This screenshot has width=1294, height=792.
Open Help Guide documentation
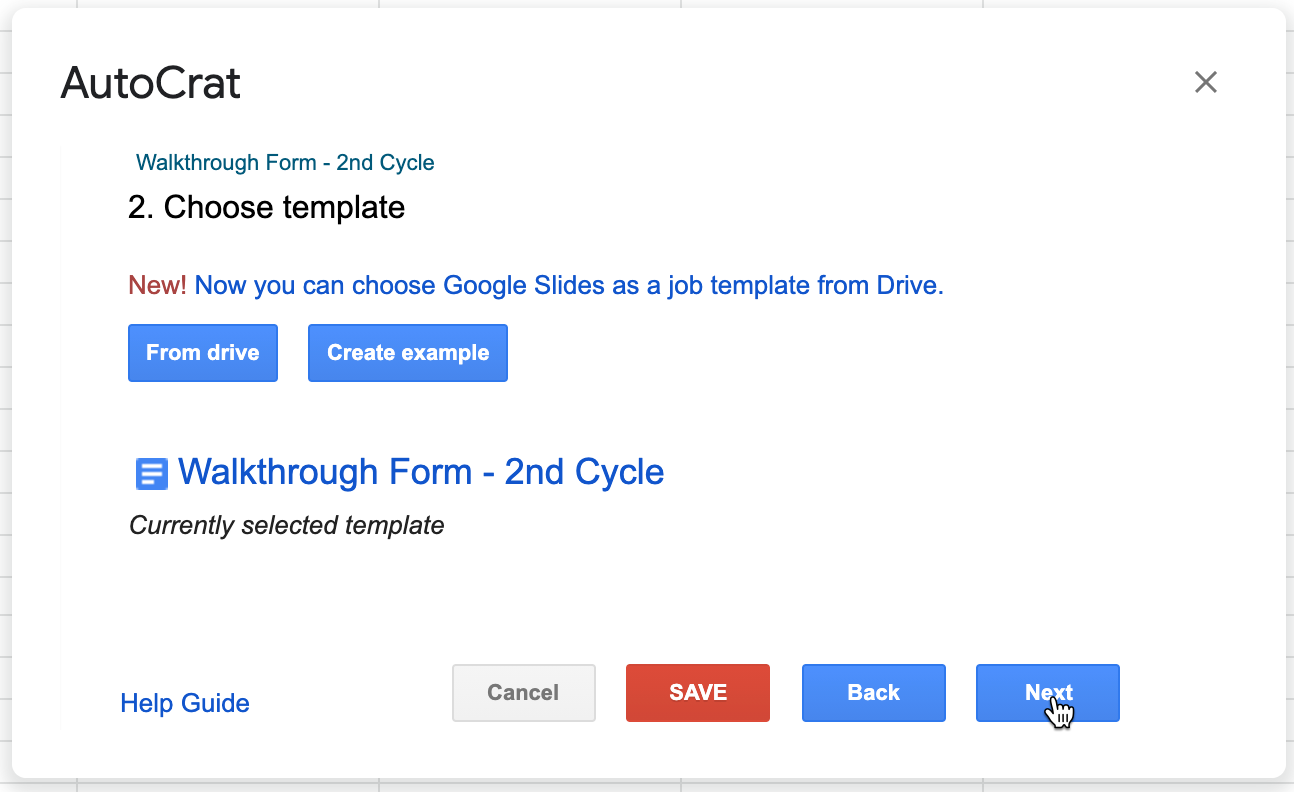click(x=184, y=703)
